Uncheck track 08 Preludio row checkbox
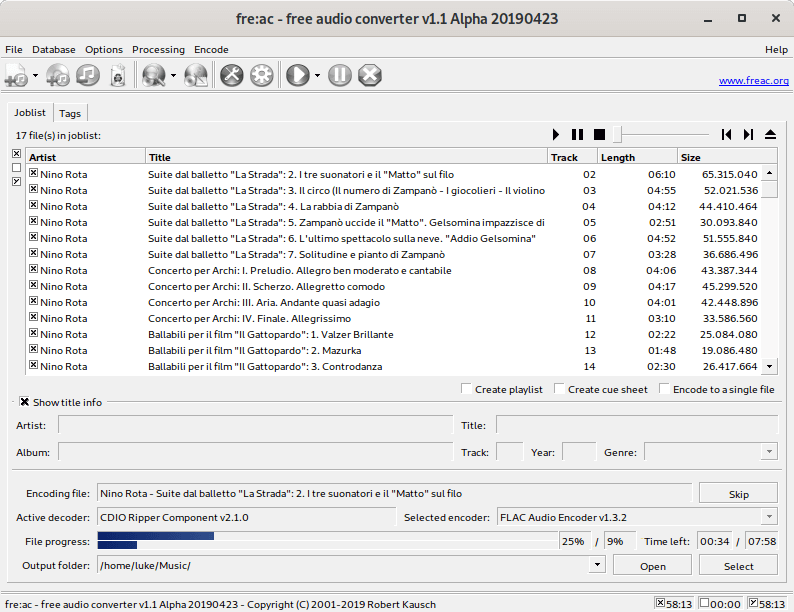The height and width of the screenshot is (612, 794). [x=33, y=269]
